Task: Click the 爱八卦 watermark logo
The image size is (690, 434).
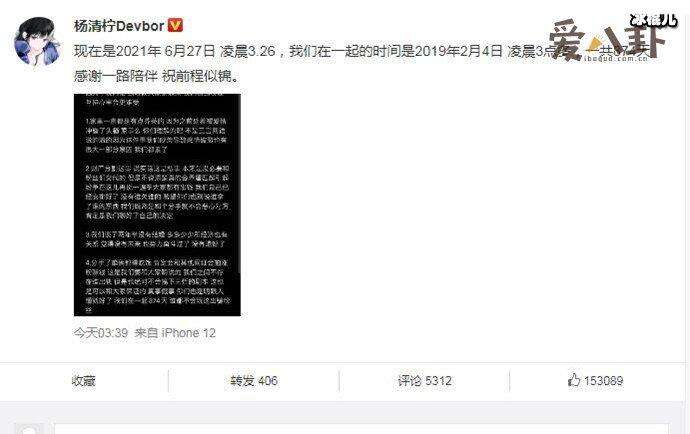Action: coord(607,40)
